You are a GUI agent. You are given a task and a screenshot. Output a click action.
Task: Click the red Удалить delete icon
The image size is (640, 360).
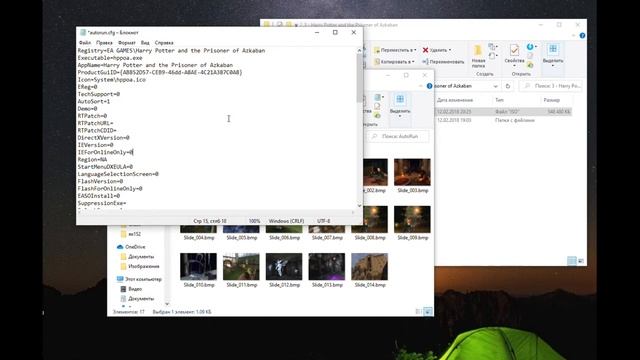tap(425, 50)
